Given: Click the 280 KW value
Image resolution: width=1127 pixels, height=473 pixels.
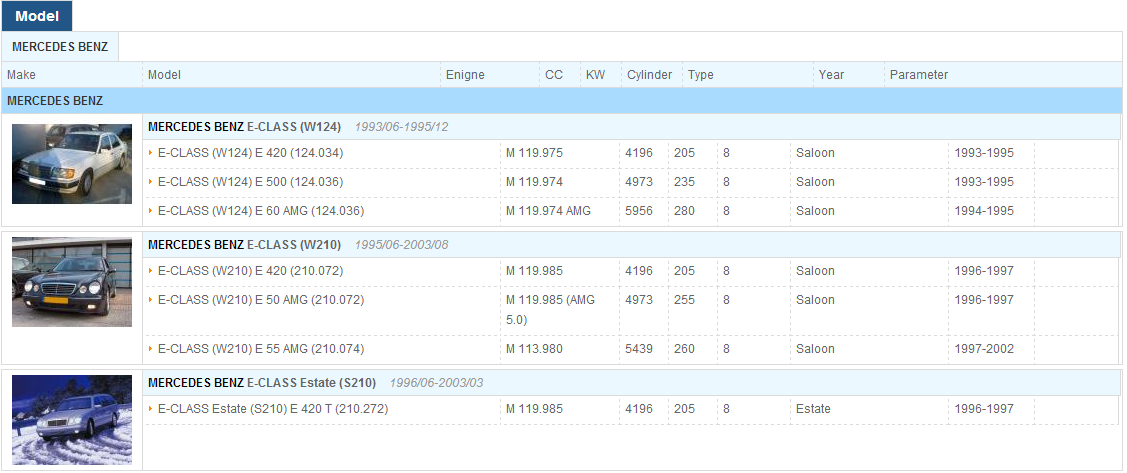Looking at the screenshot, I should click(x=684, y=211).
